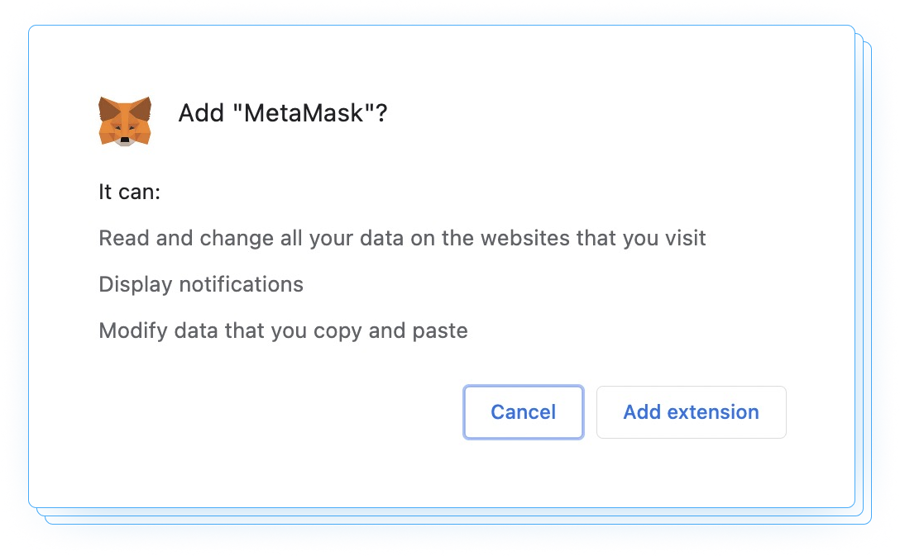
Task: Click the read and change data permission line
Action: (402, 238)
